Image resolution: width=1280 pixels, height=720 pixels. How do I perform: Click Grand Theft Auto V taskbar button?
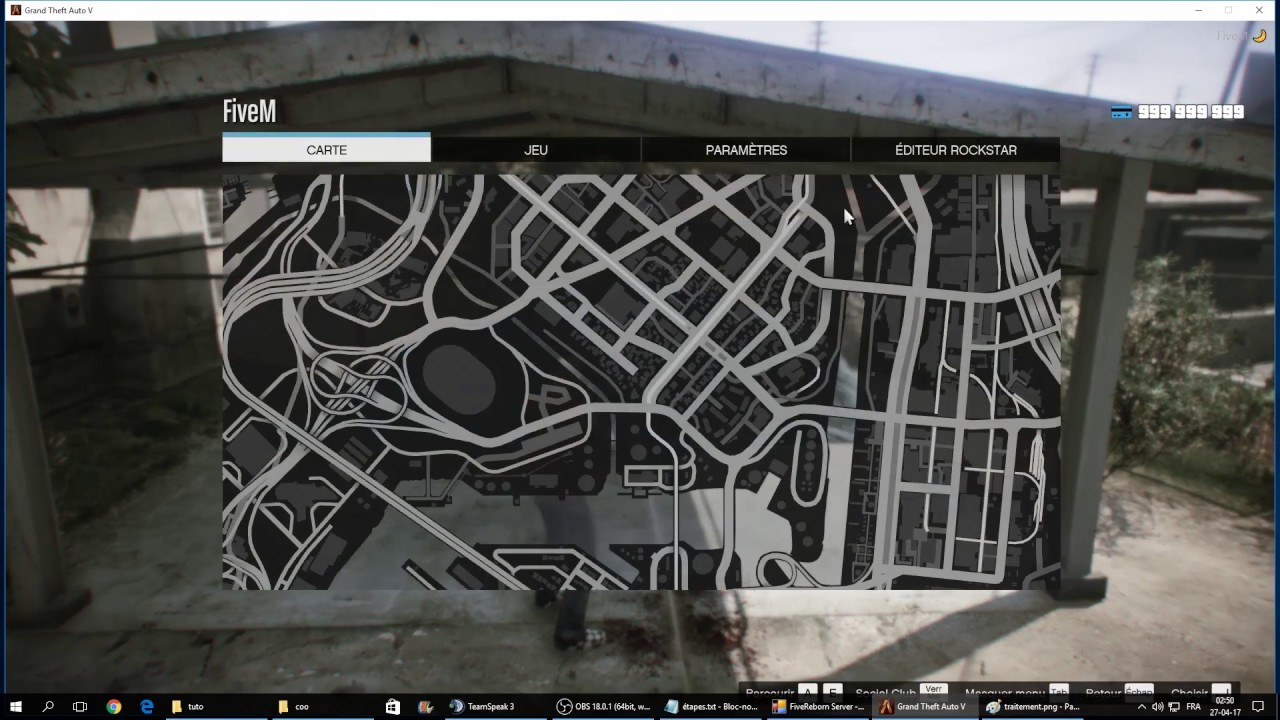(x=926, y=706)
